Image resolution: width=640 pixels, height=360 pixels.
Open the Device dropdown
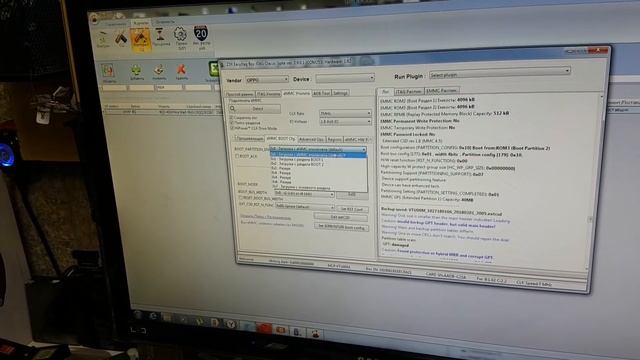[x=345, y=78]
